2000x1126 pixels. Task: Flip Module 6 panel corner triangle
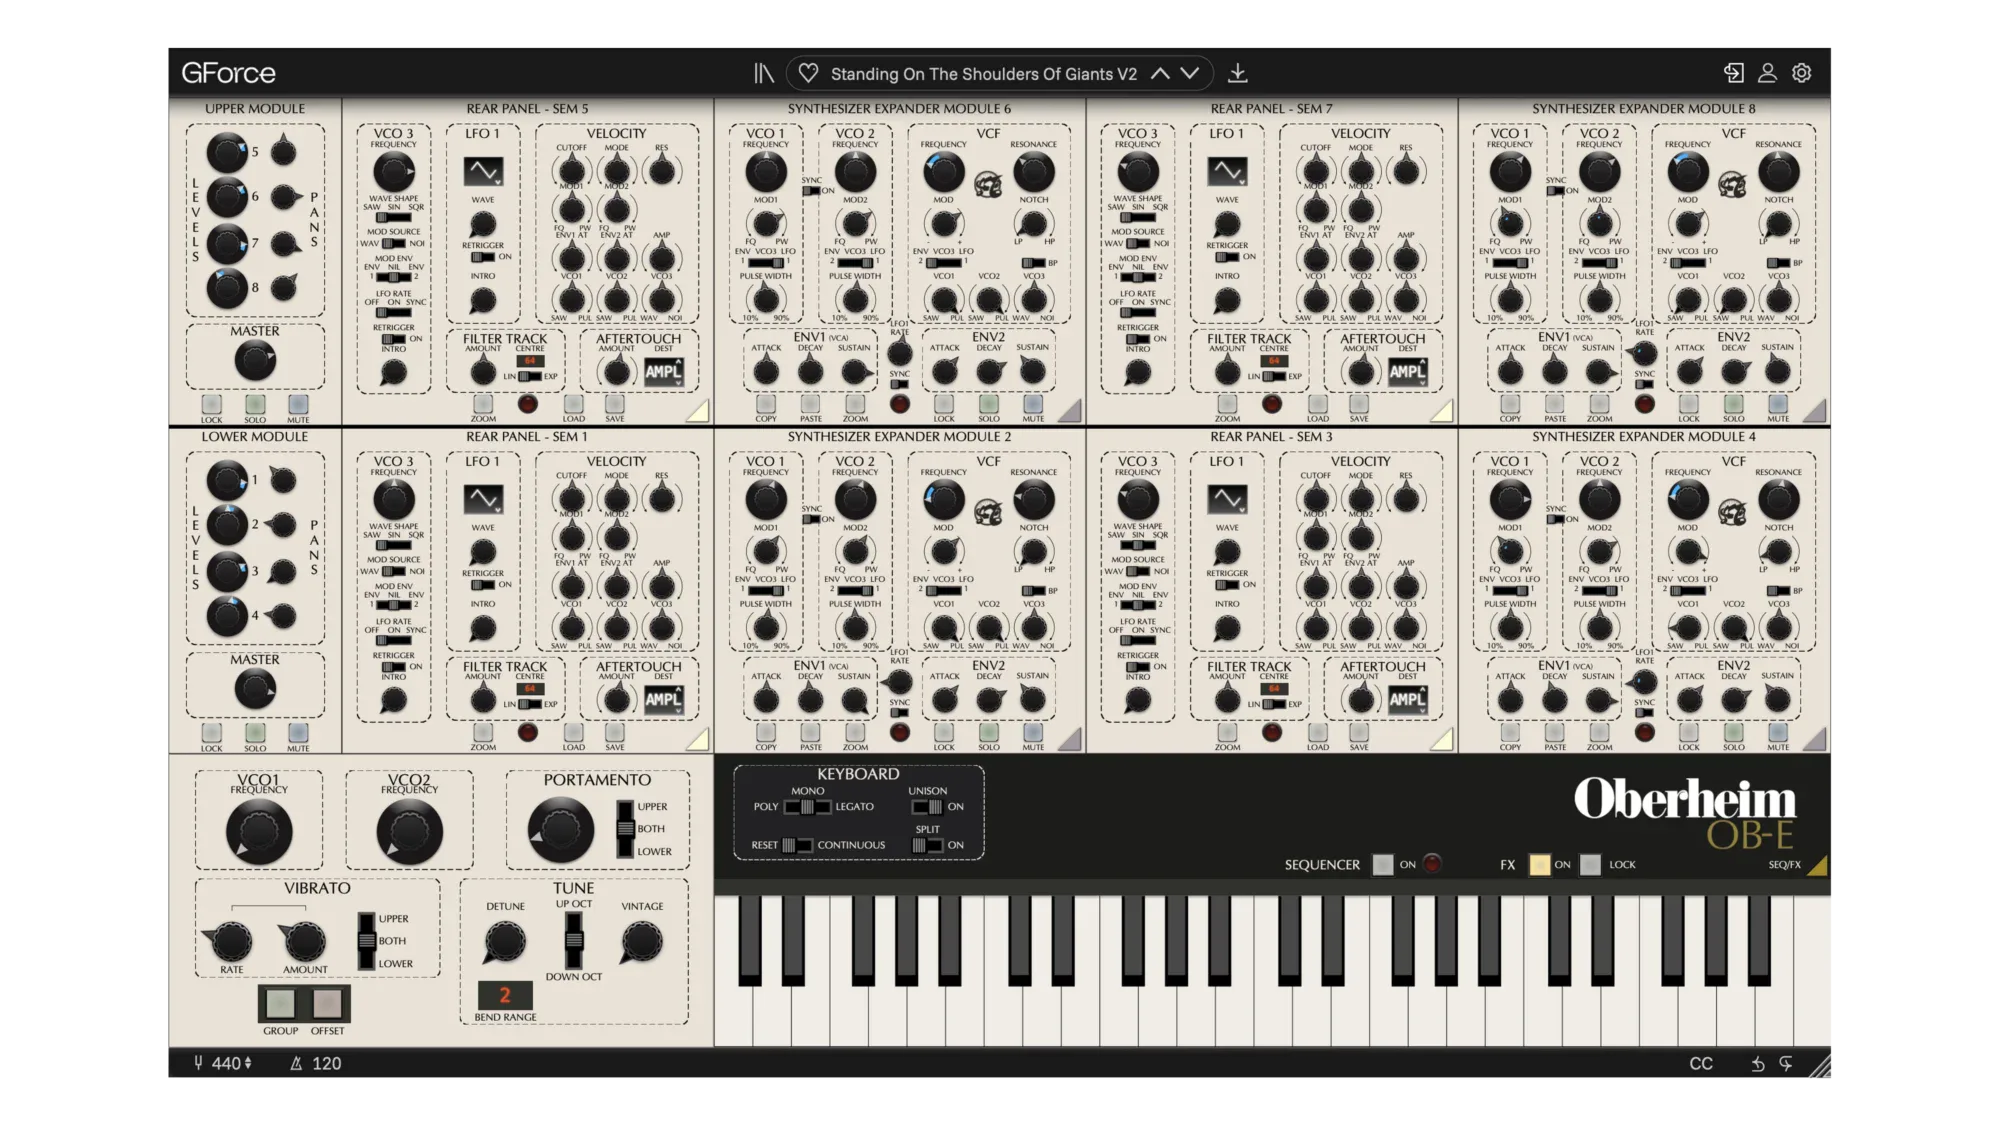pos(1070,410)
